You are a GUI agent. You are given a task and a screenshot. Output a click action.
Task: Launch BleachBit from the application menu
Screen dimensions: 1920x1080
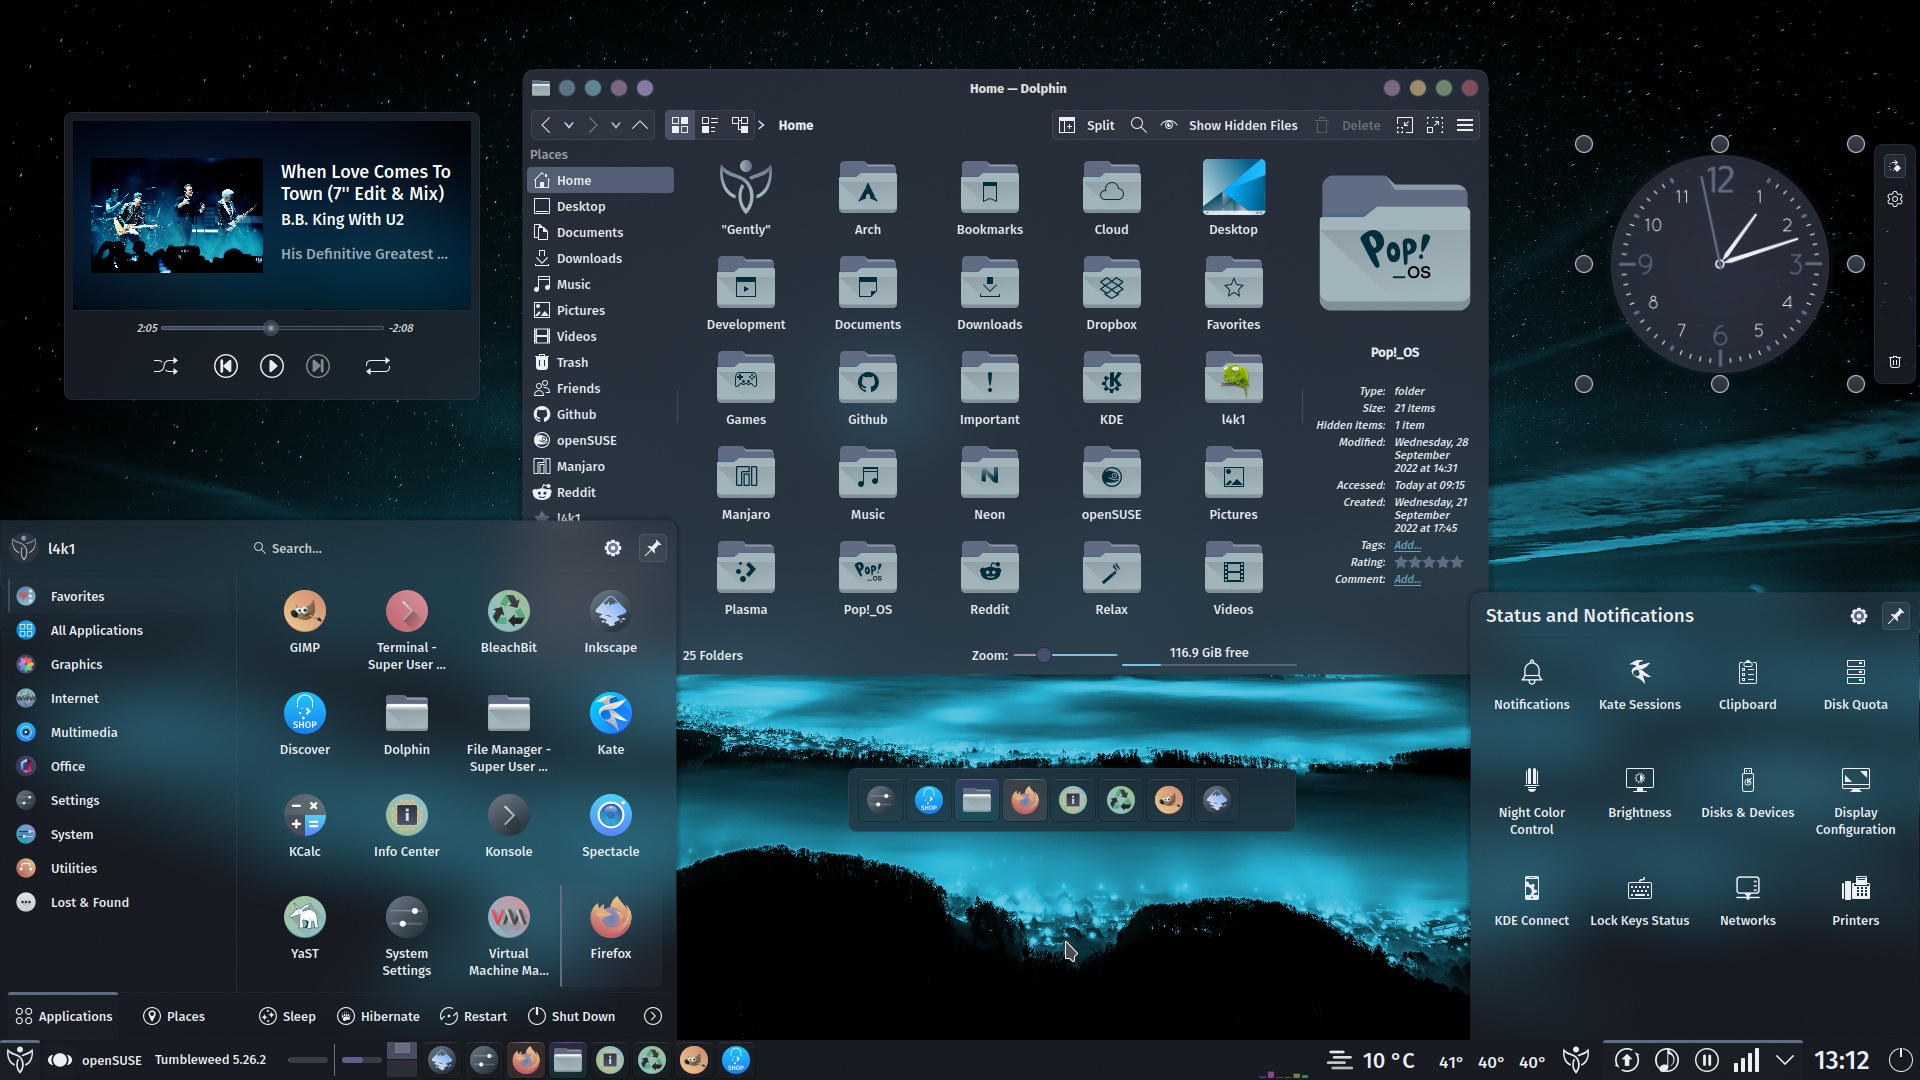coord(508,621)
